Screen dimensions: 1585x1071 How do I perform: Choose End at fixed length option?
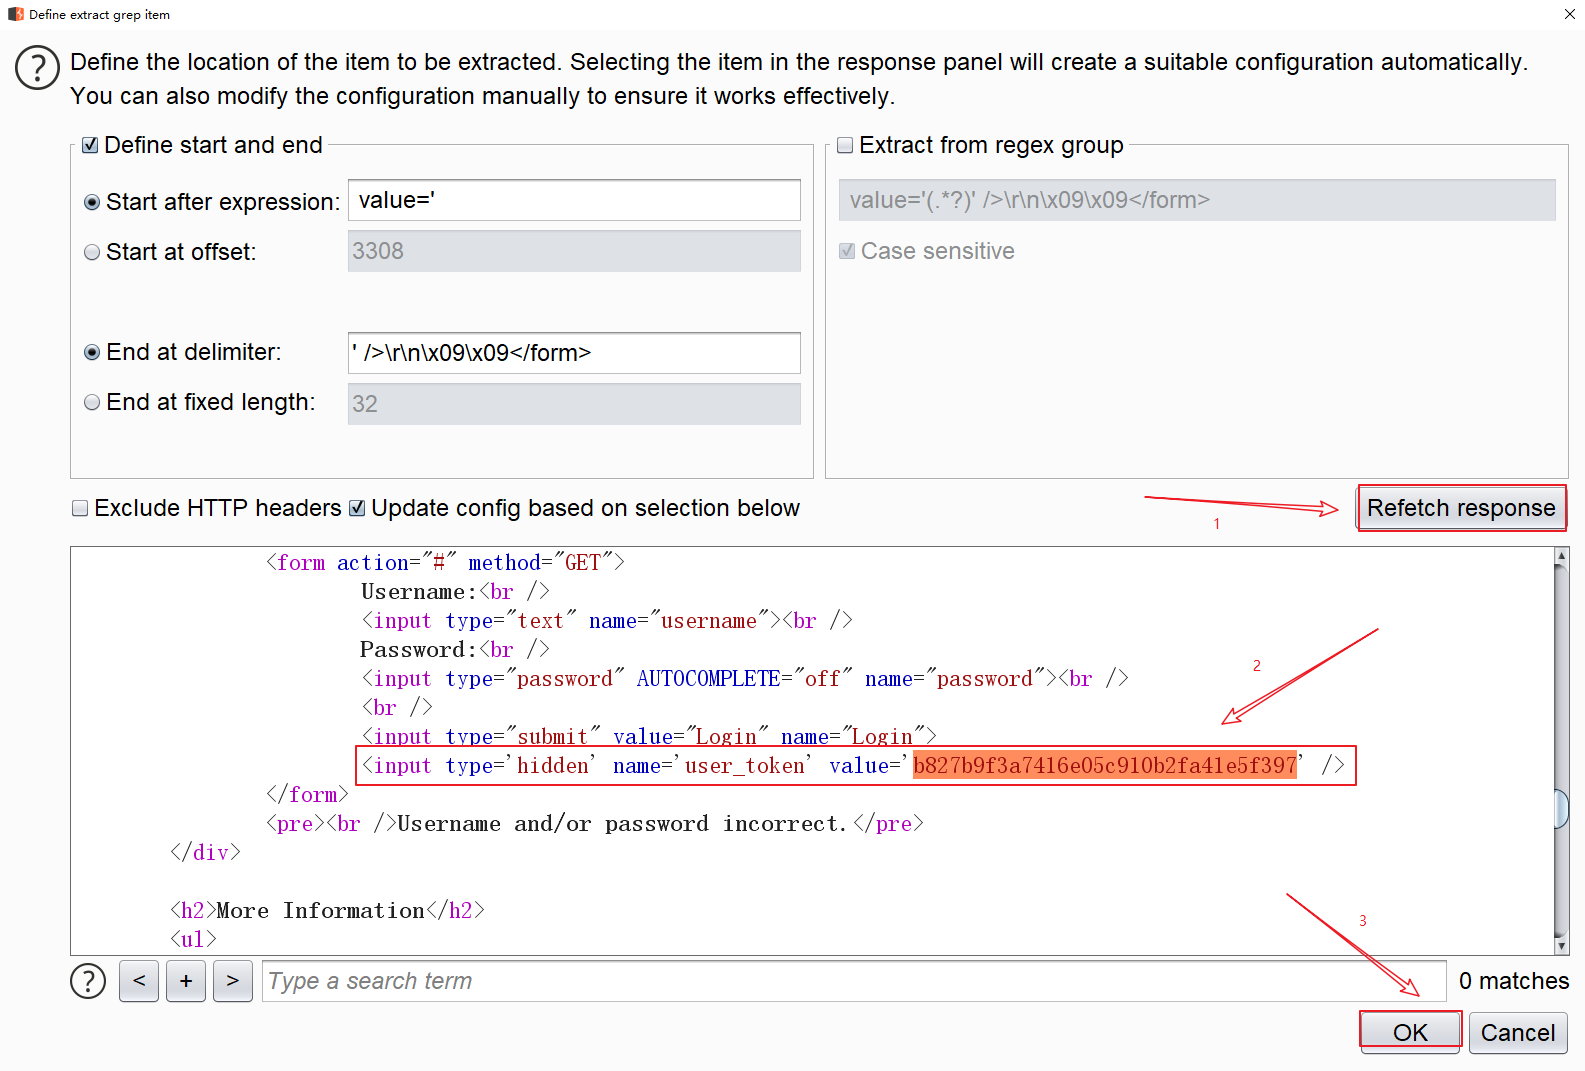pos(92,403)
